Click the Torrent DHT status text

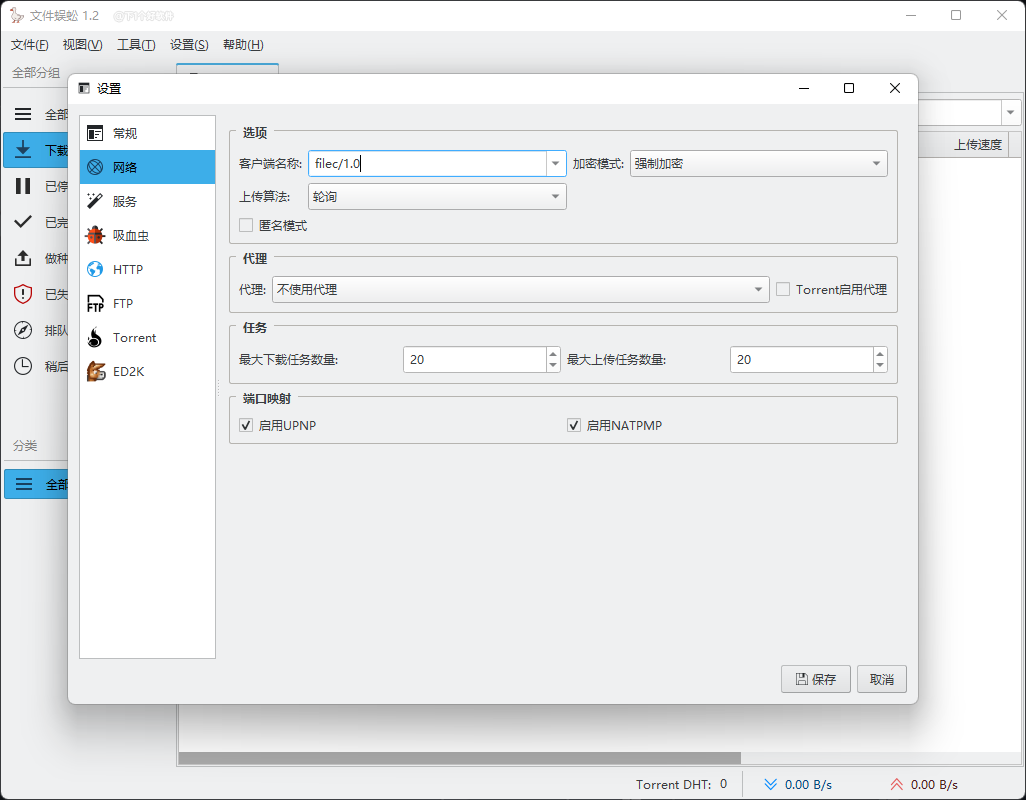pos(681,784)
